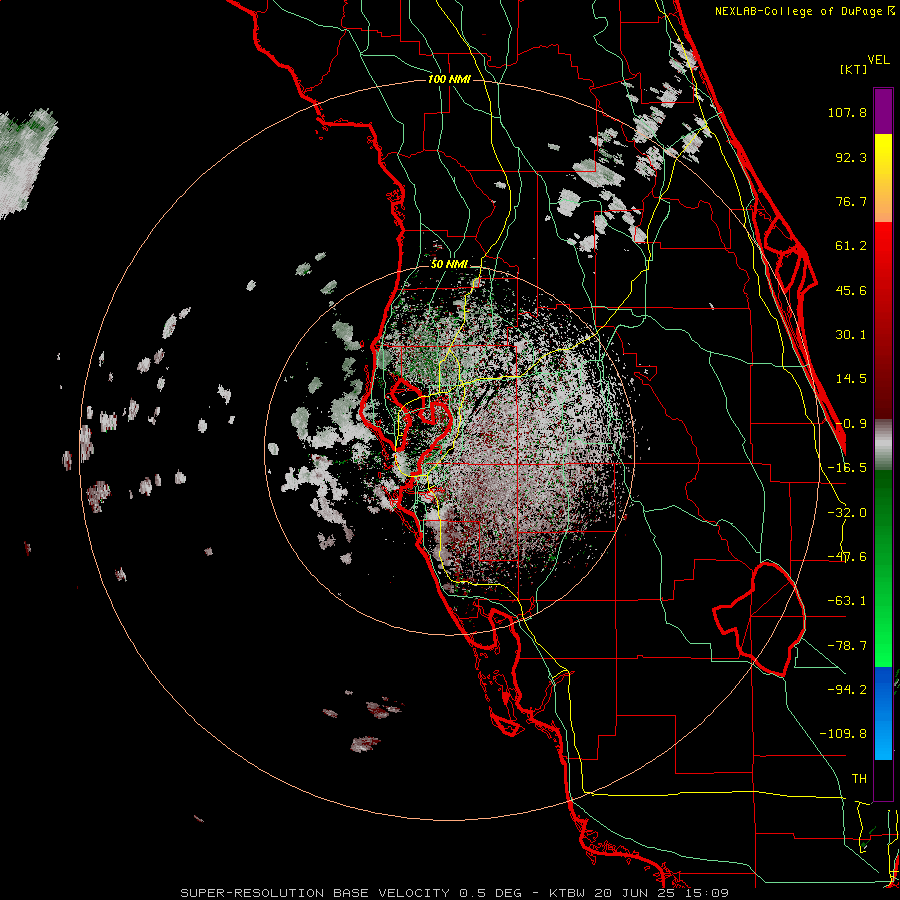Select the 92.3 velocity scale value
The width and height of the screenshot is (900, 900).
[851, 157]
